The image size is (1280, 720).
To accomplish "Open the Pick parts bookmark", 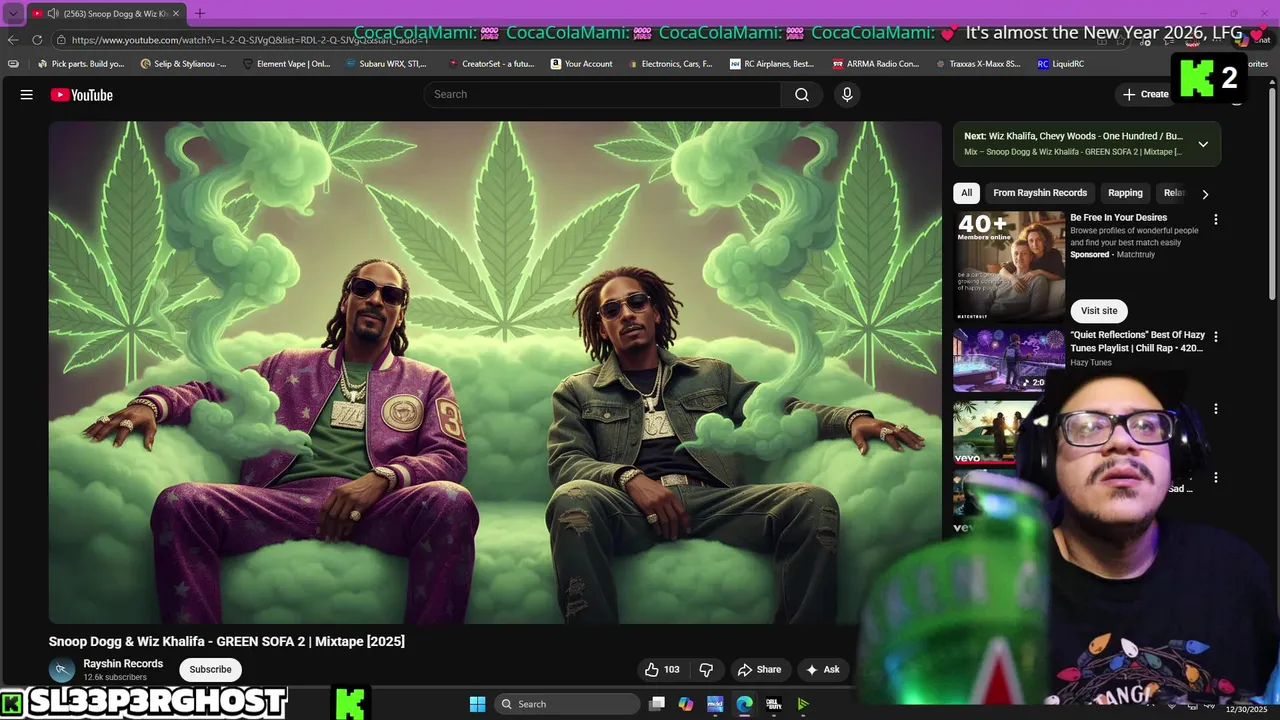I will click(x=81, y=64).
